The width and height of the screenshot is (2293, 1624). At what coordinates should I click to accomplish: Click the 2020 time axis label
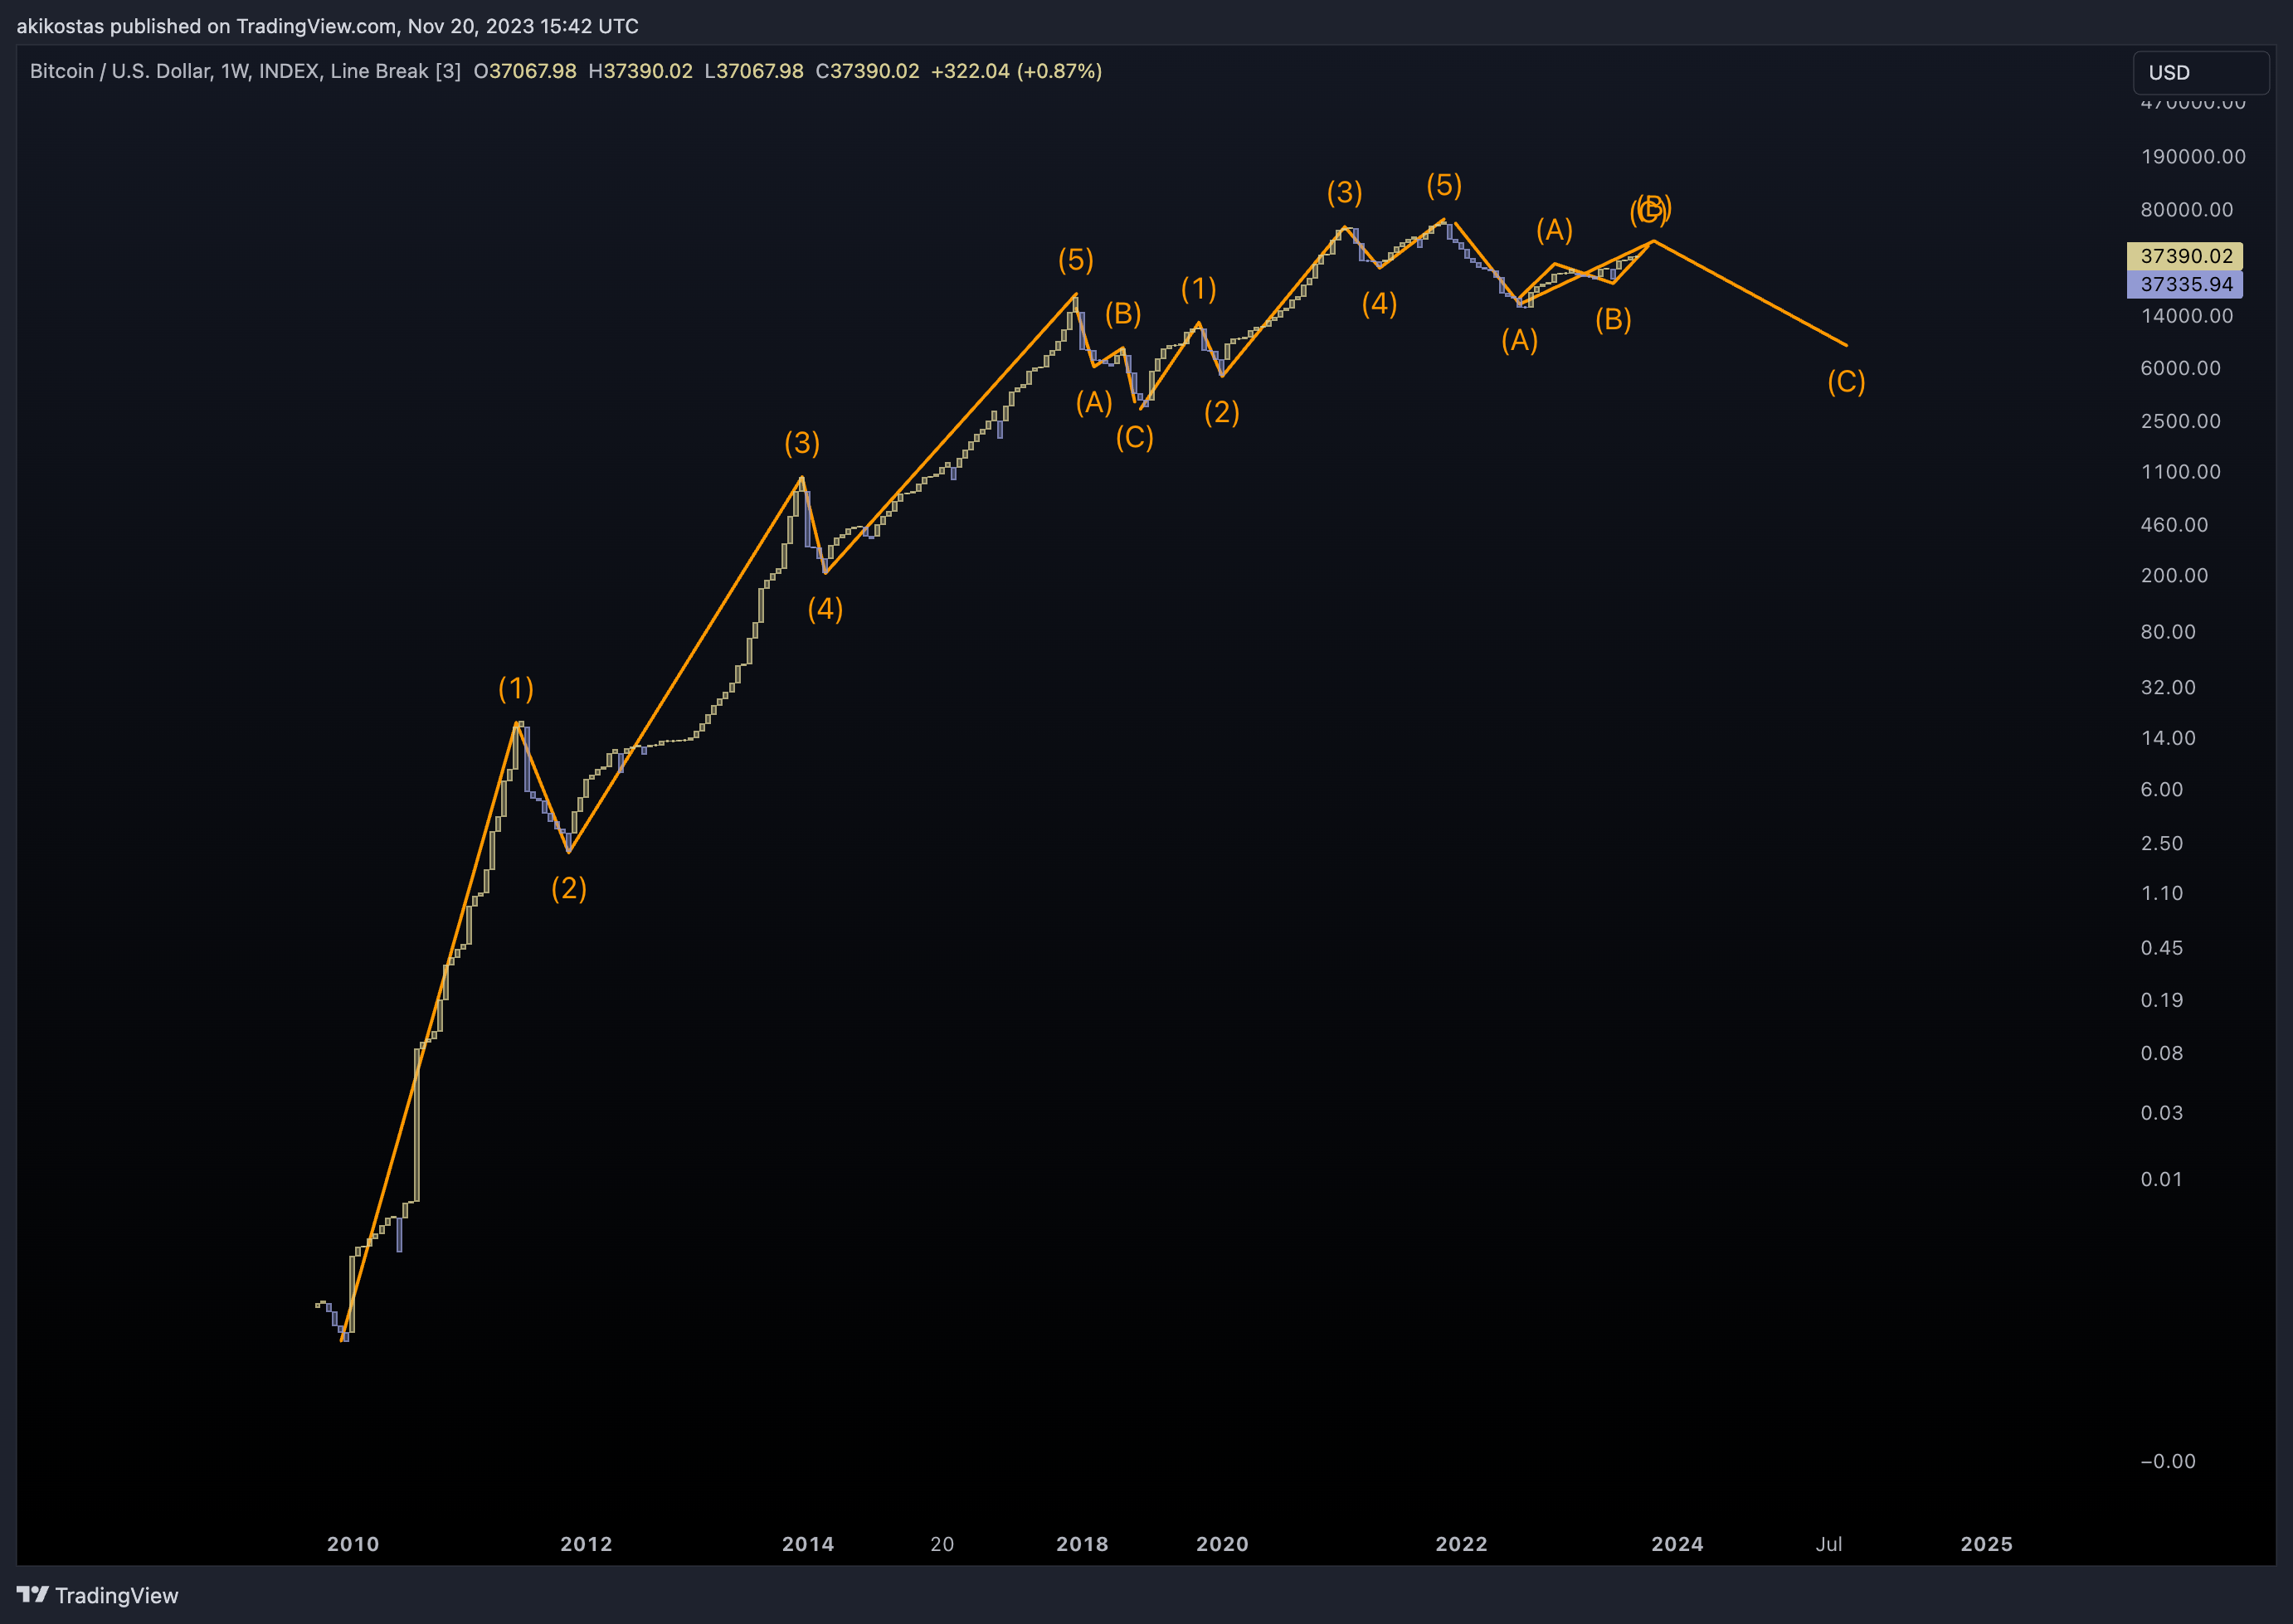(x=1222, y=1544)
